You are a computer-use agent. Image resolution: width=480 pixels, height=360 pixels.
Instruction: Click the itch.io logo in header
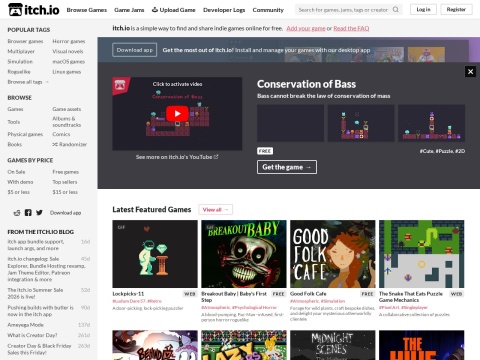tap(34, 10)
